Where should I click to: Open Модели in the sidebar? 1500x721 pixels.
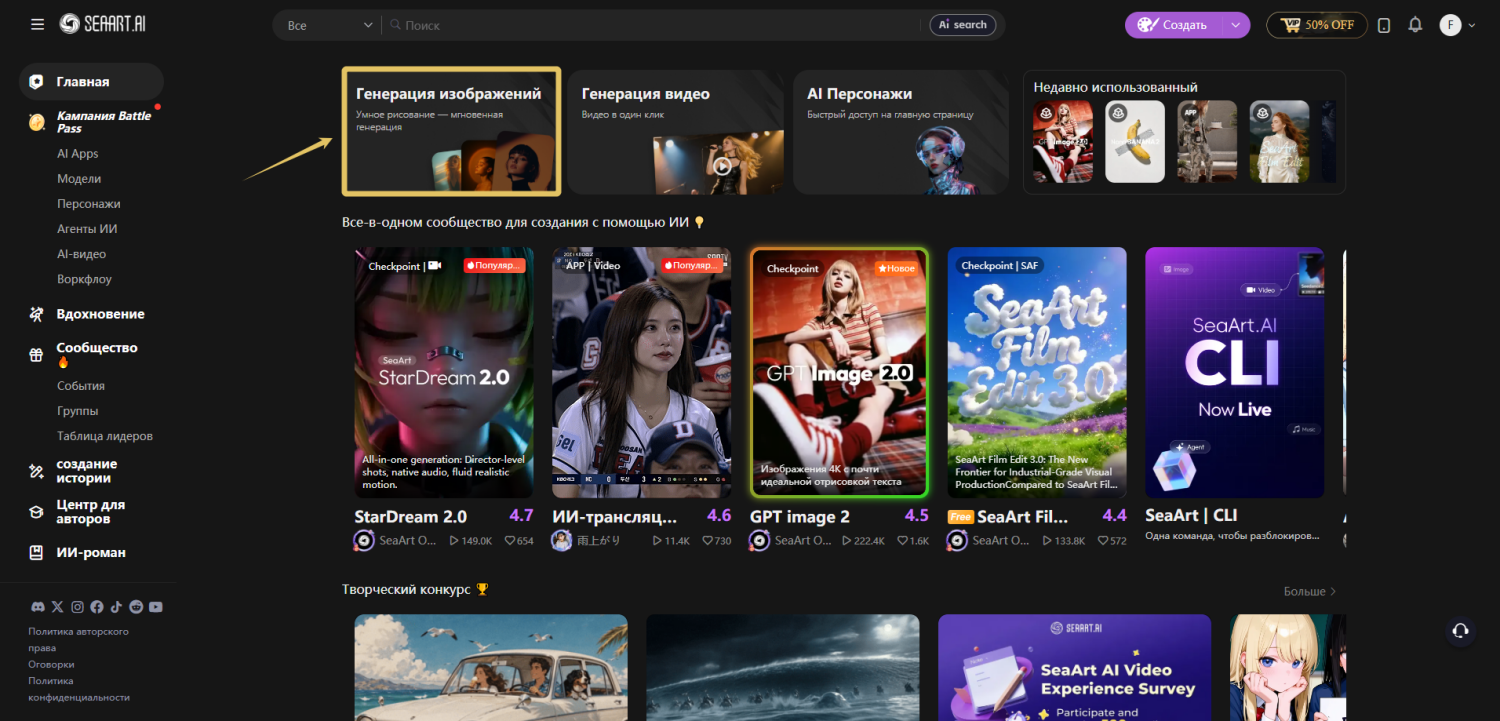coord(79,179)
